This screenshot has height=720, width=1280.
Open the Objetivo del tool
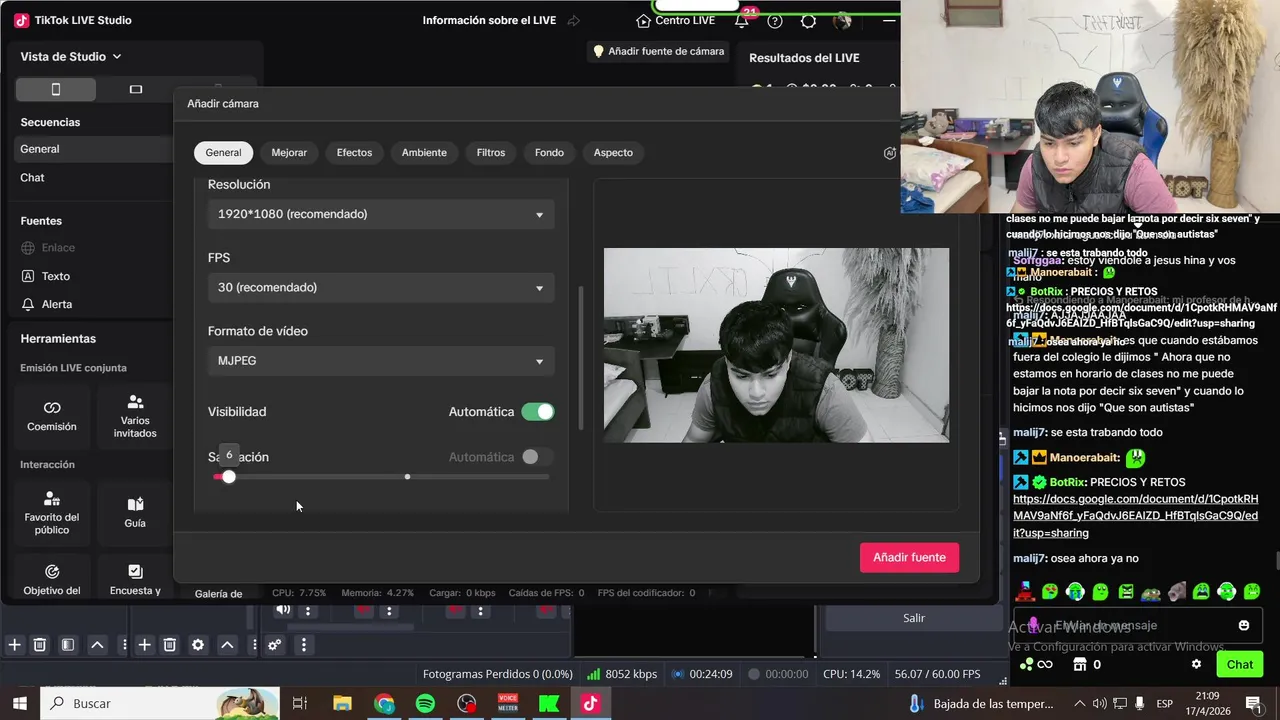pos(52,579)
